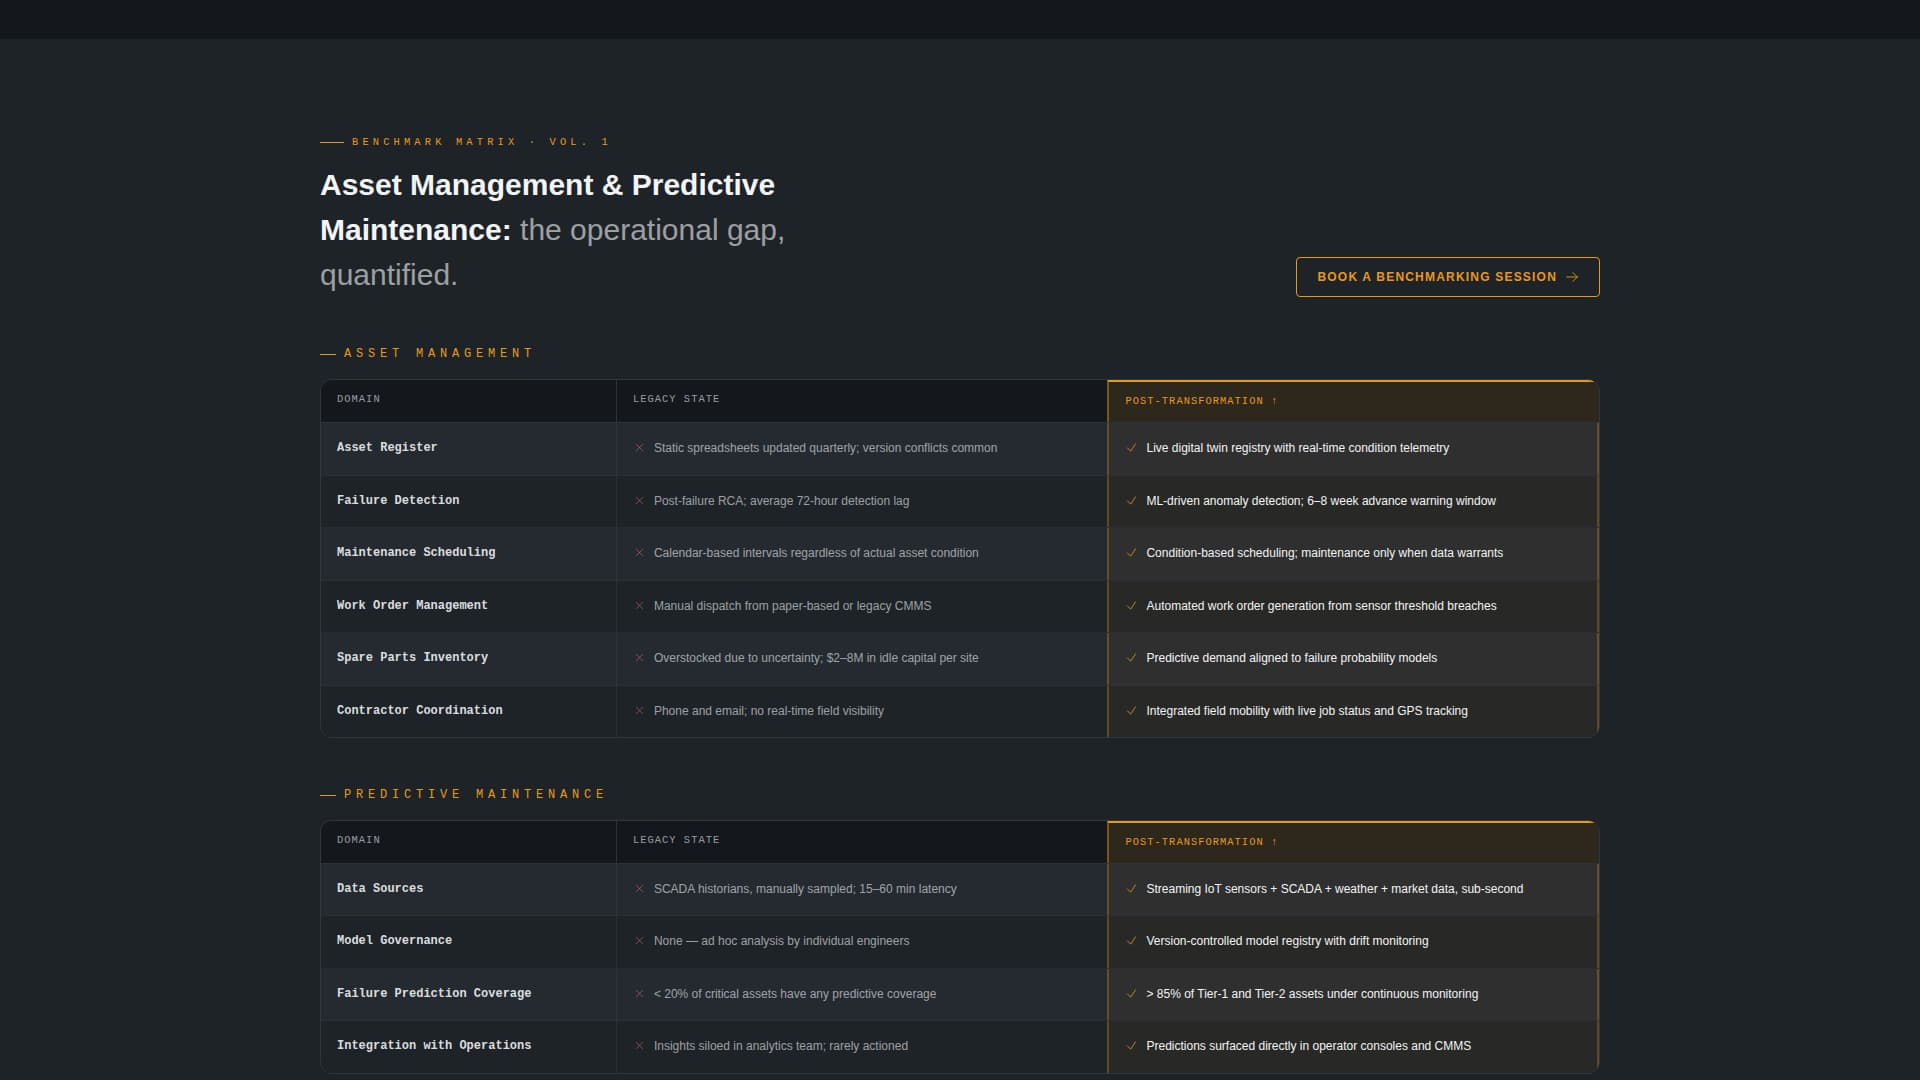The image size is (1920, 1080).
Task: Click the text no real-time field visibility
Action: 817,711
